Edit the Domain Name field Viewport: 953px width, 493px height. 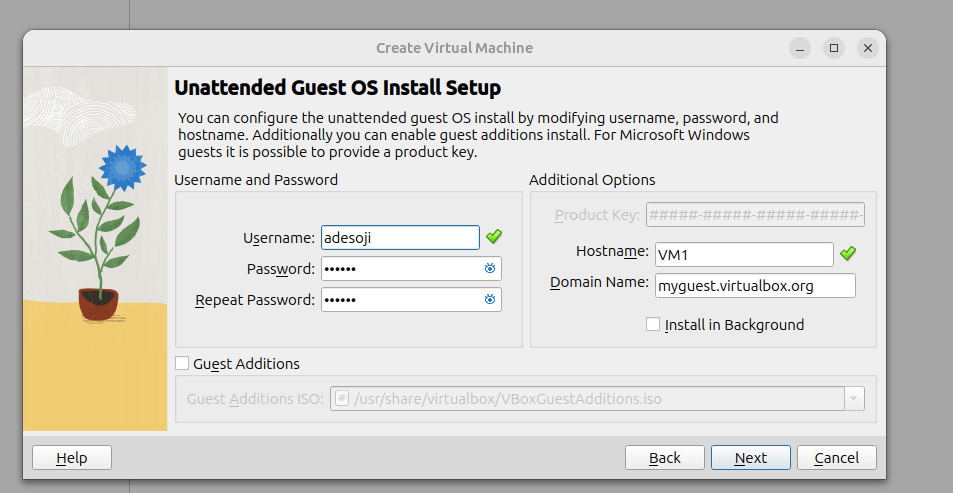pyautogui.click(x=755, y=285)
